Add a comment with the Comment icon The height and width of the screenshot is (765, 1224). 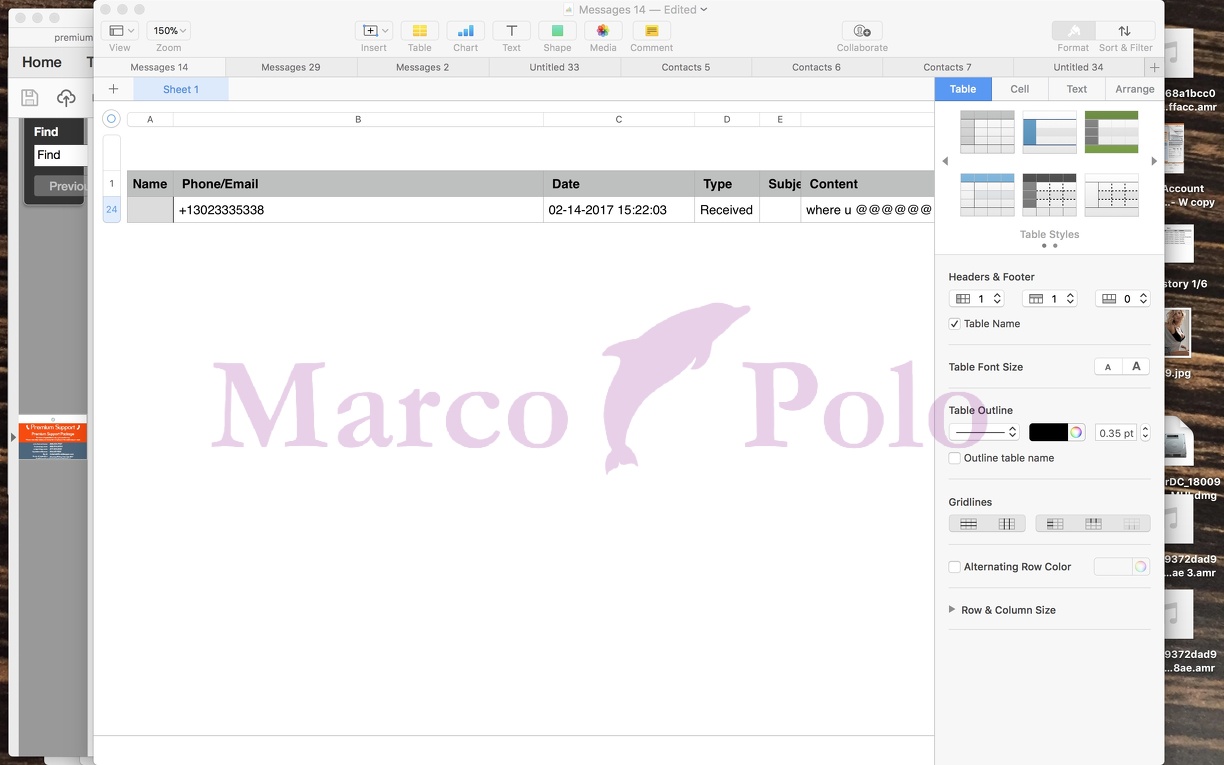click(651, 31)
